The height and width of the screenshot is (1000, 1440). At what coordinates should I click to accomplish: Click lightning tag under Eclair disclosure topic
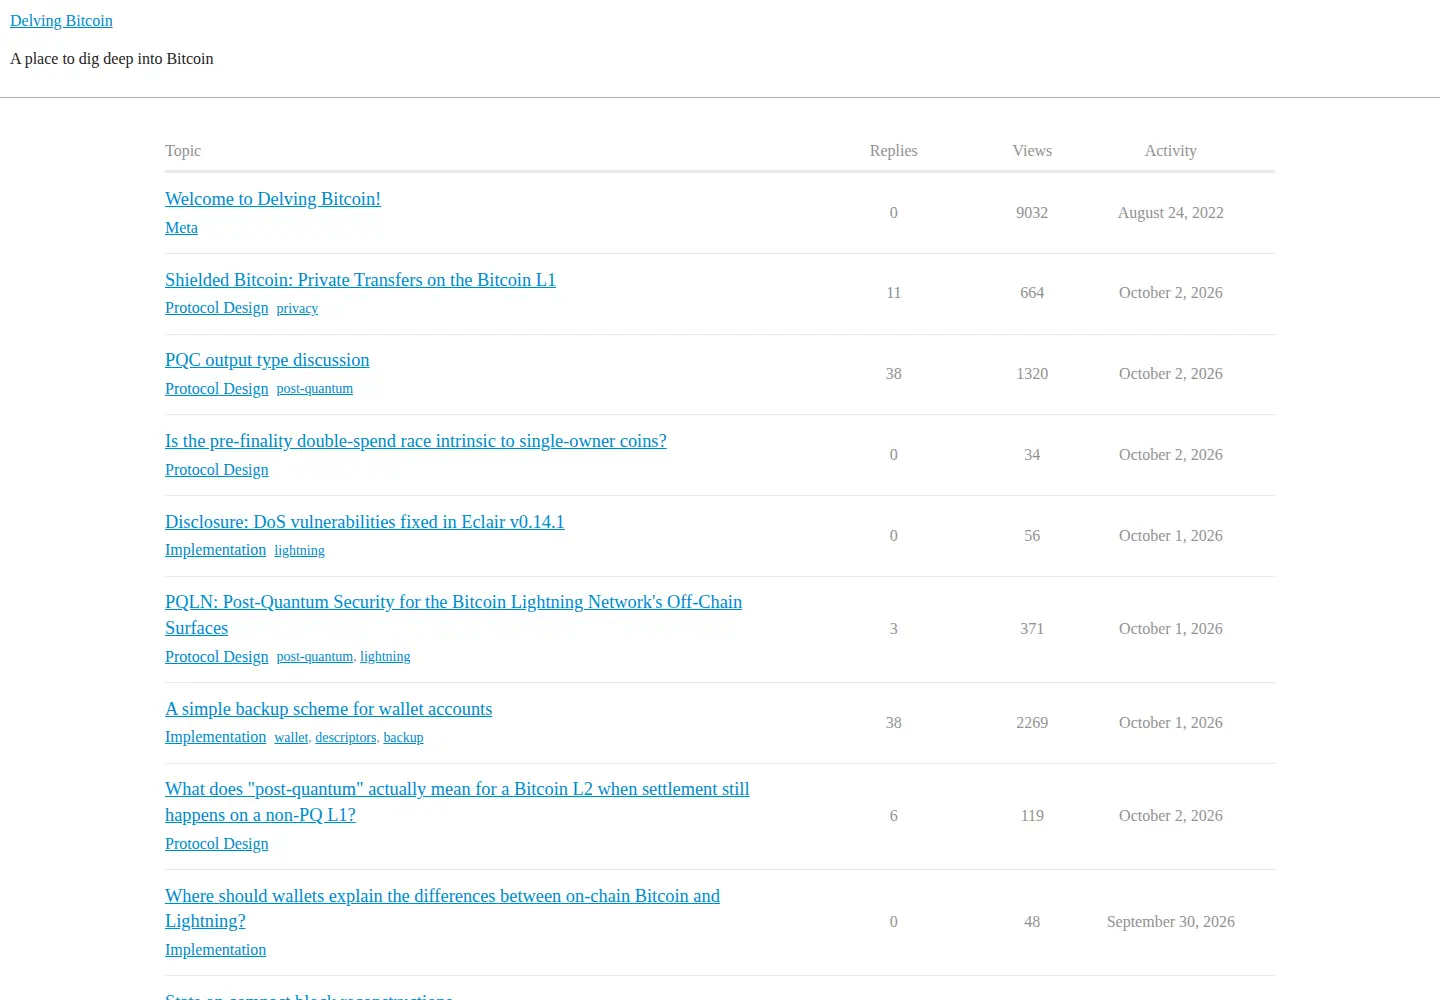[300, 551]
